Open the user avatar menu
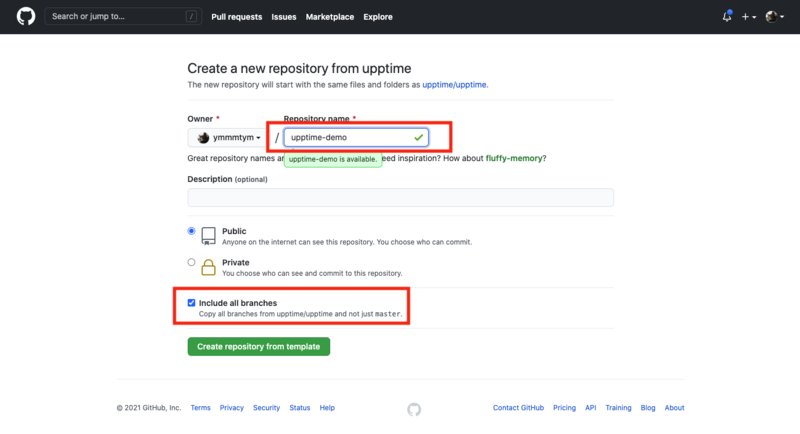The width and height of the screenshot is (800, 434). 774,17
